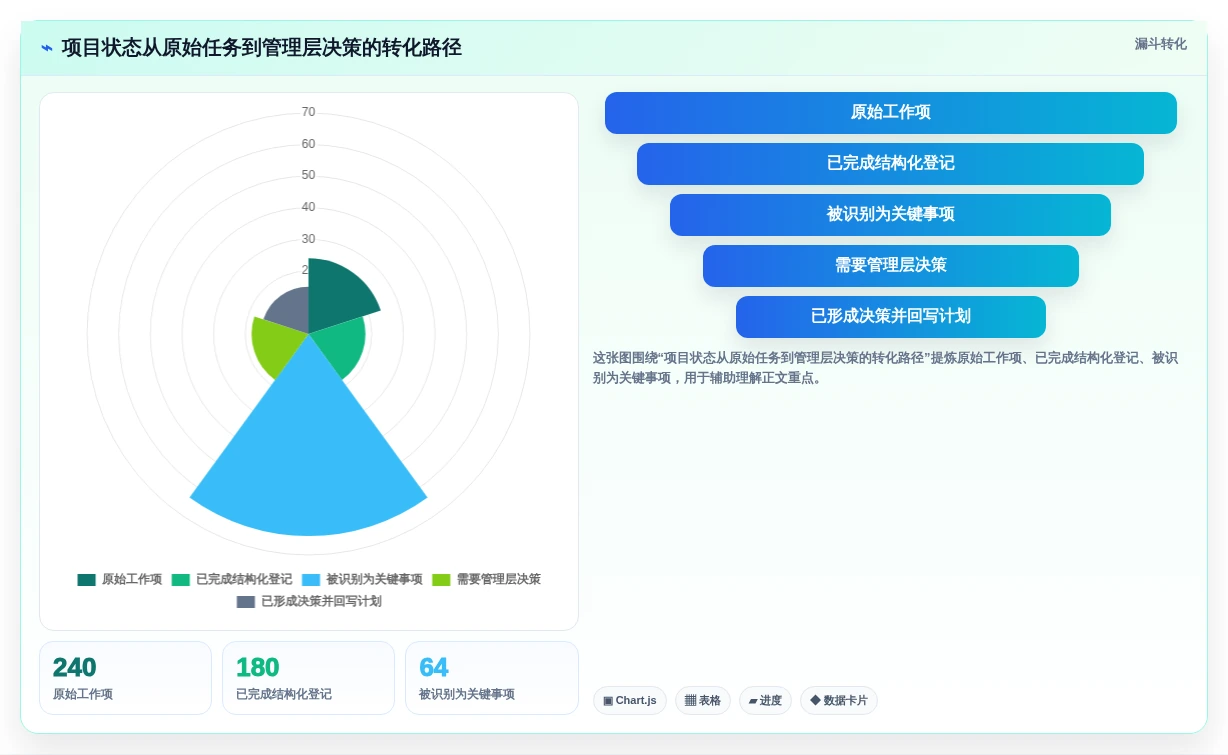Click the title 项目状态从原始任务到管理层决策的转化路径
The height and width of the screenshot is (755, 1228).
coord(262,48)
